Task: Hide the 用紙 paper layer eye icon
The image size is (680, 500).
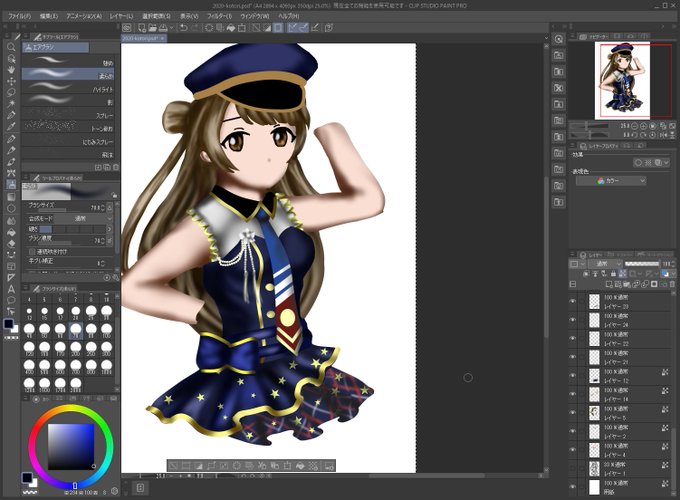Action: 573,487
